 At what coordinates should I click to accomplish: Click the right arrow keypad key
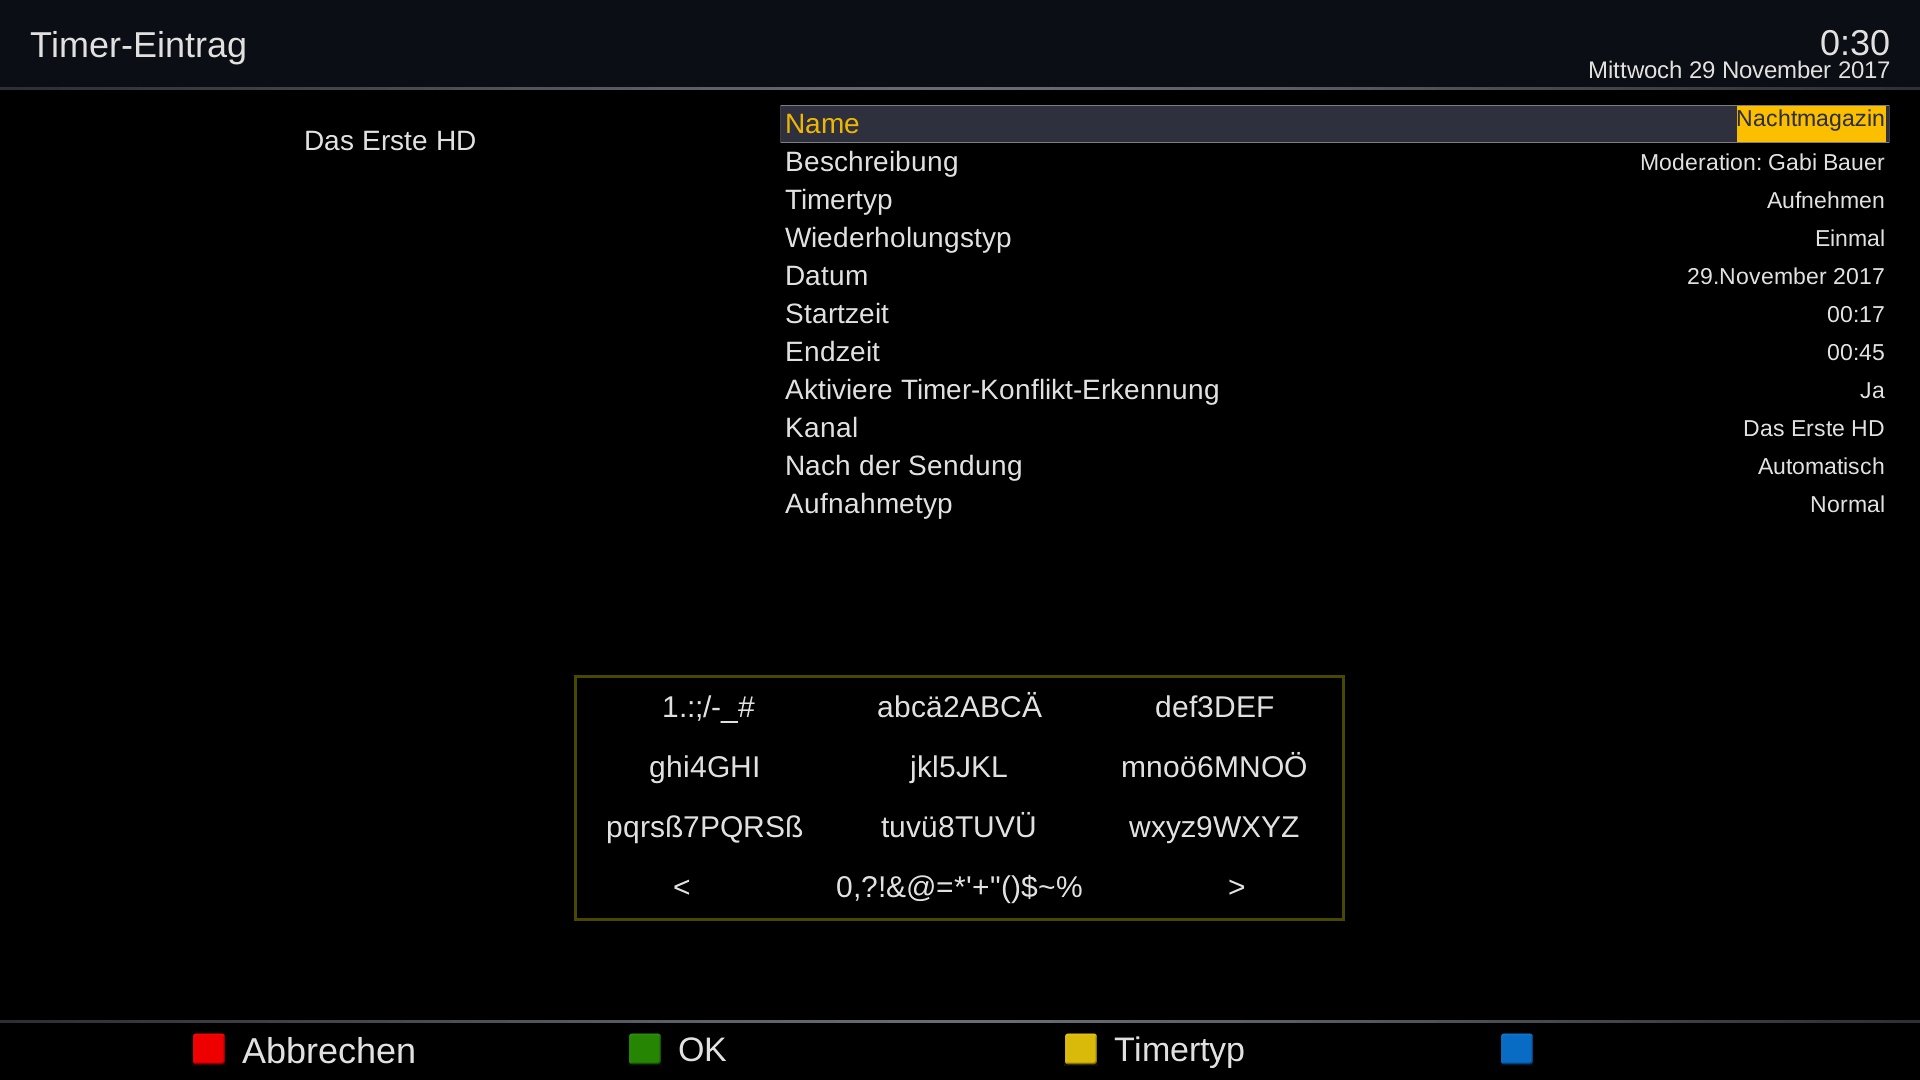pos(1236,887)
